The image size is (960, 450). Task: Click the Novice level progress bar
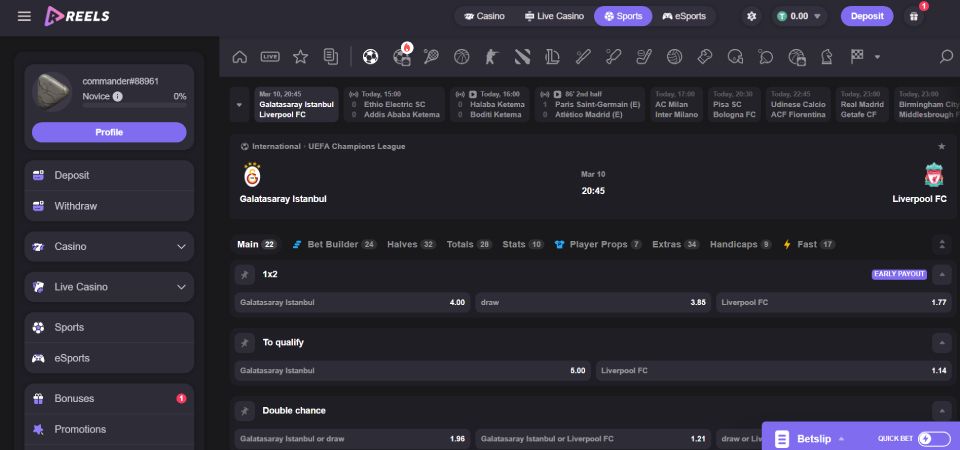tap(135, 107)
